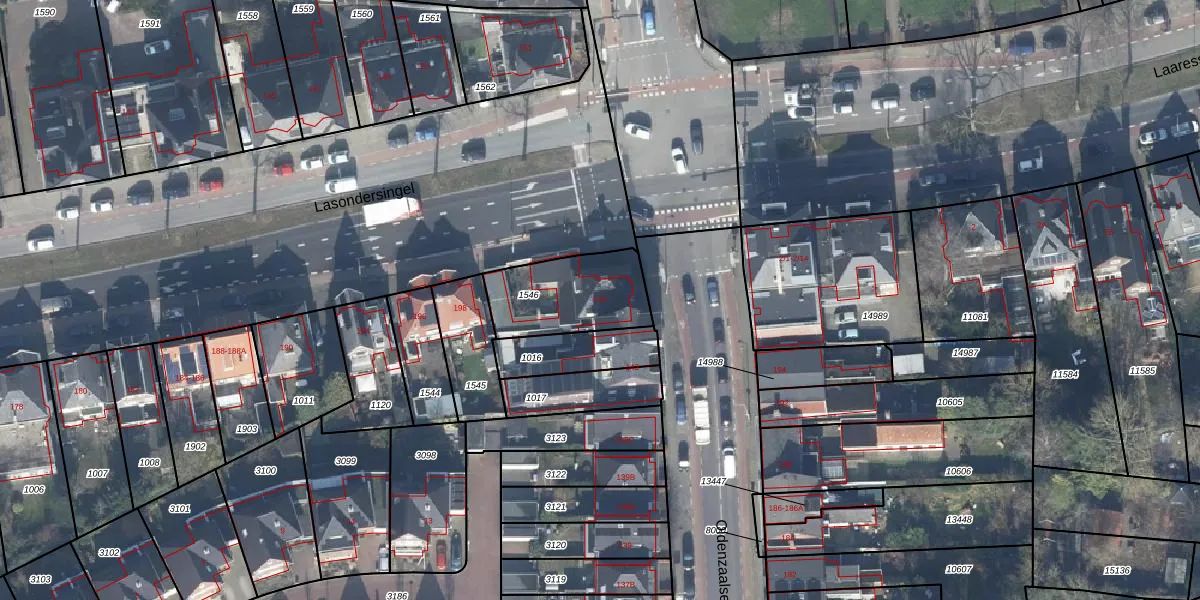
Task: Select the house number 188-188A label
Action: (229, 352)
